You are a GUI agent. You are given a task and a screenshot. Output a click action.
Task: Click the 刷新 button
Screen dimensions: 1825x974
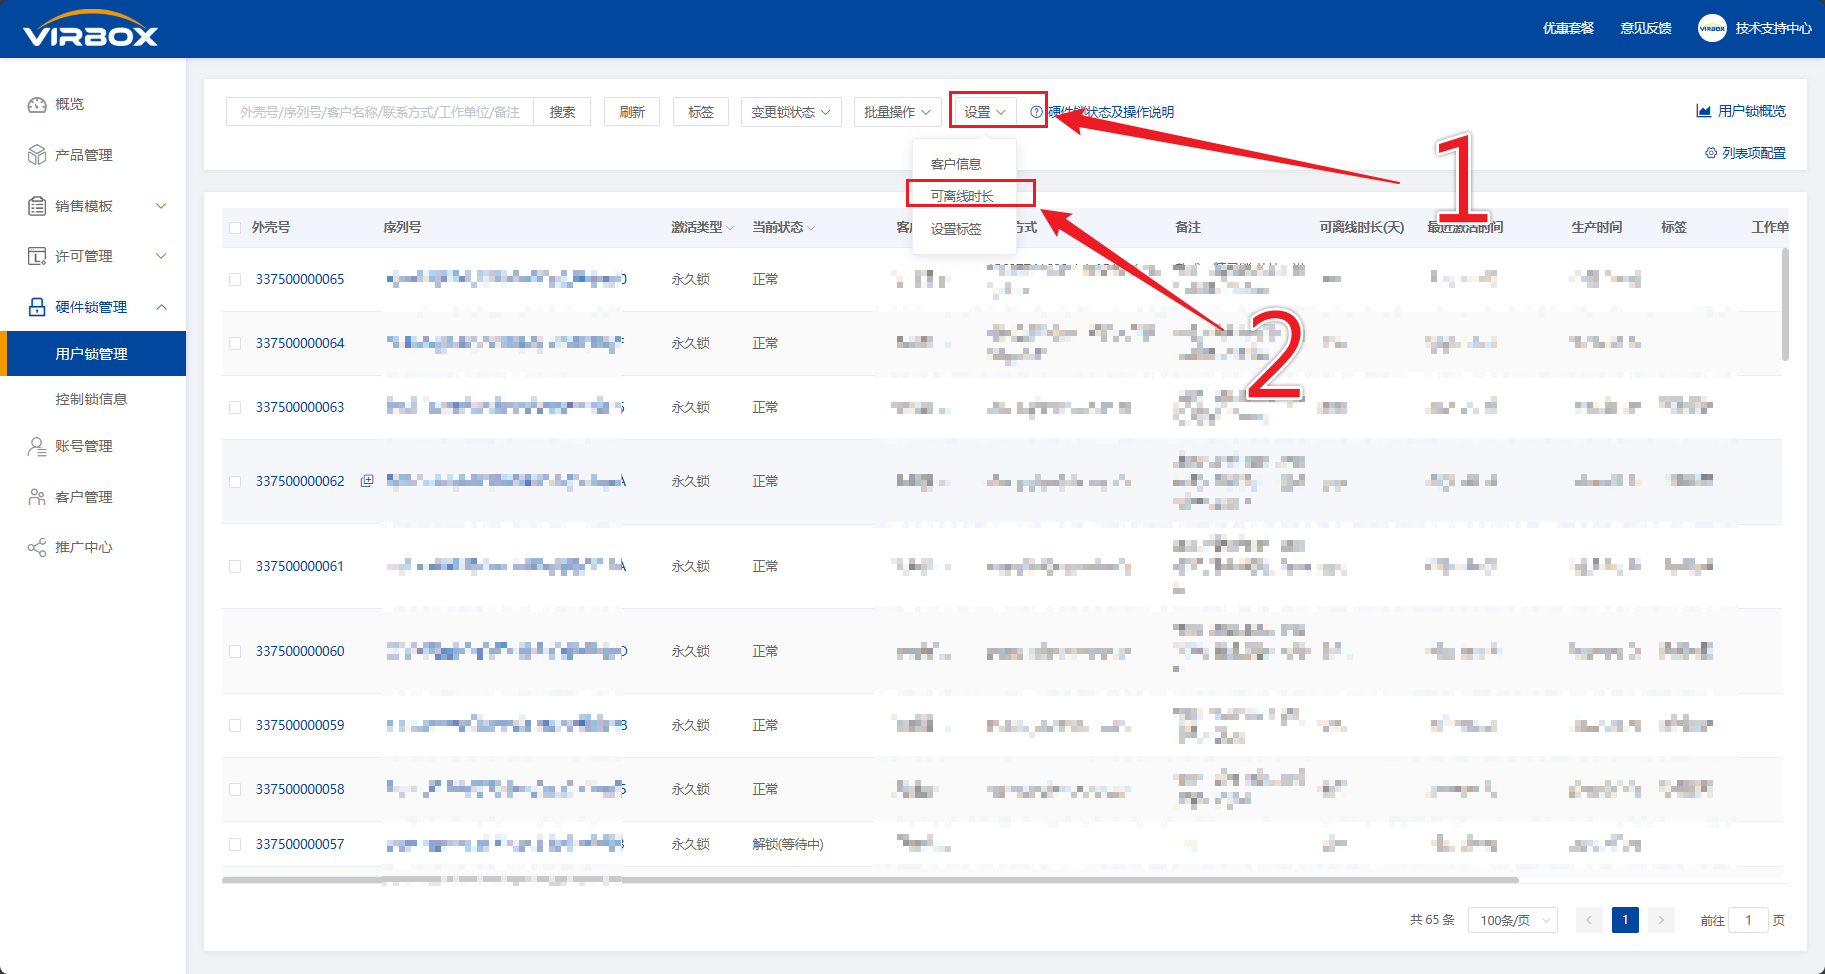tap(632, 112)
